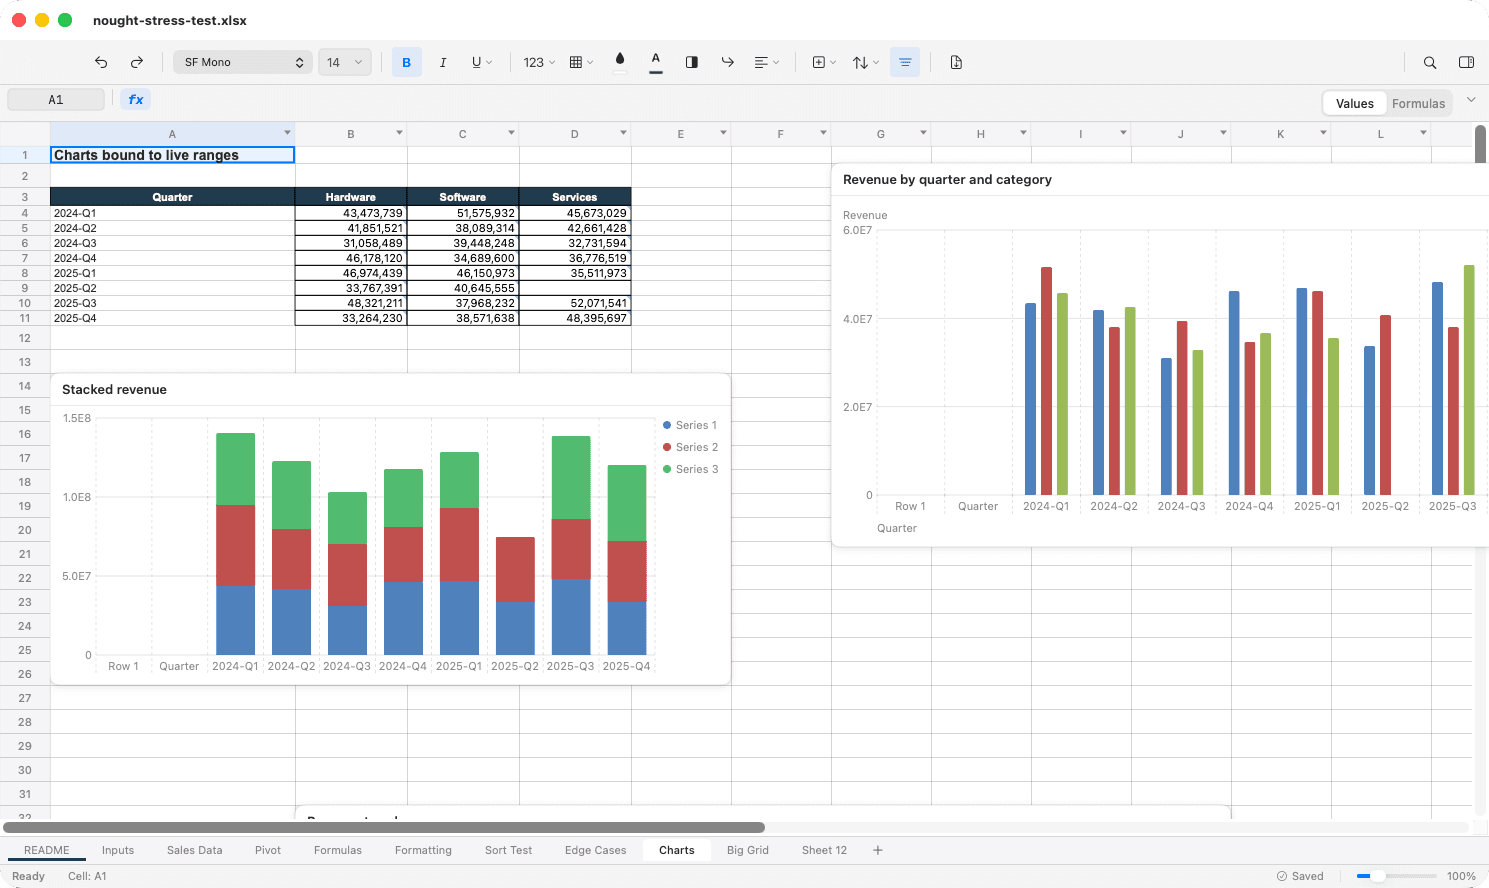Open the font size 14 dropdown
1489x888 pixels.
tap(345, 62)
